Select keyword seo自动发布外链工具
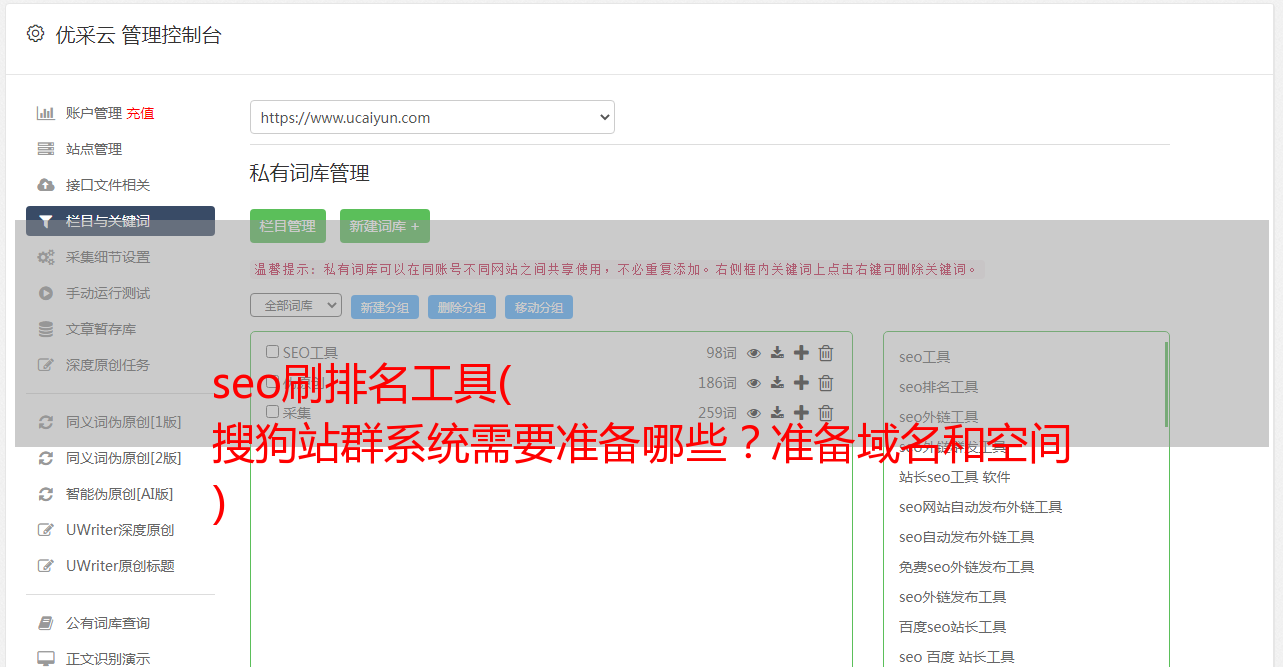1283x667 pixels. point(967,537)
